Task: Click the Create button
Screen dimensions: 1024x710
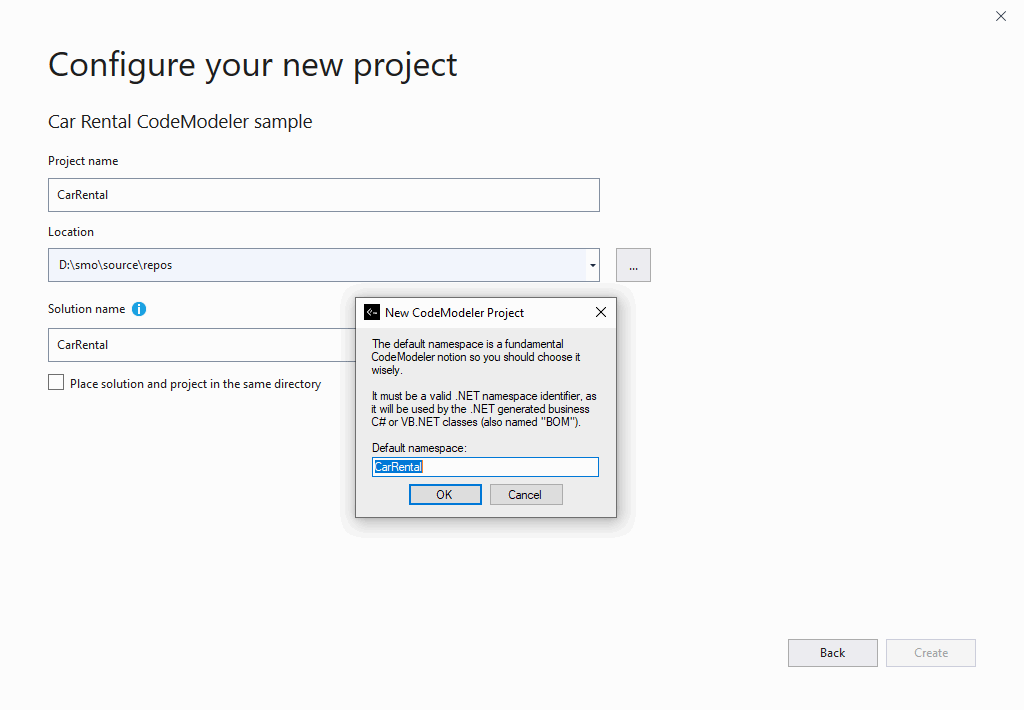Action: (x=930, y=652)
